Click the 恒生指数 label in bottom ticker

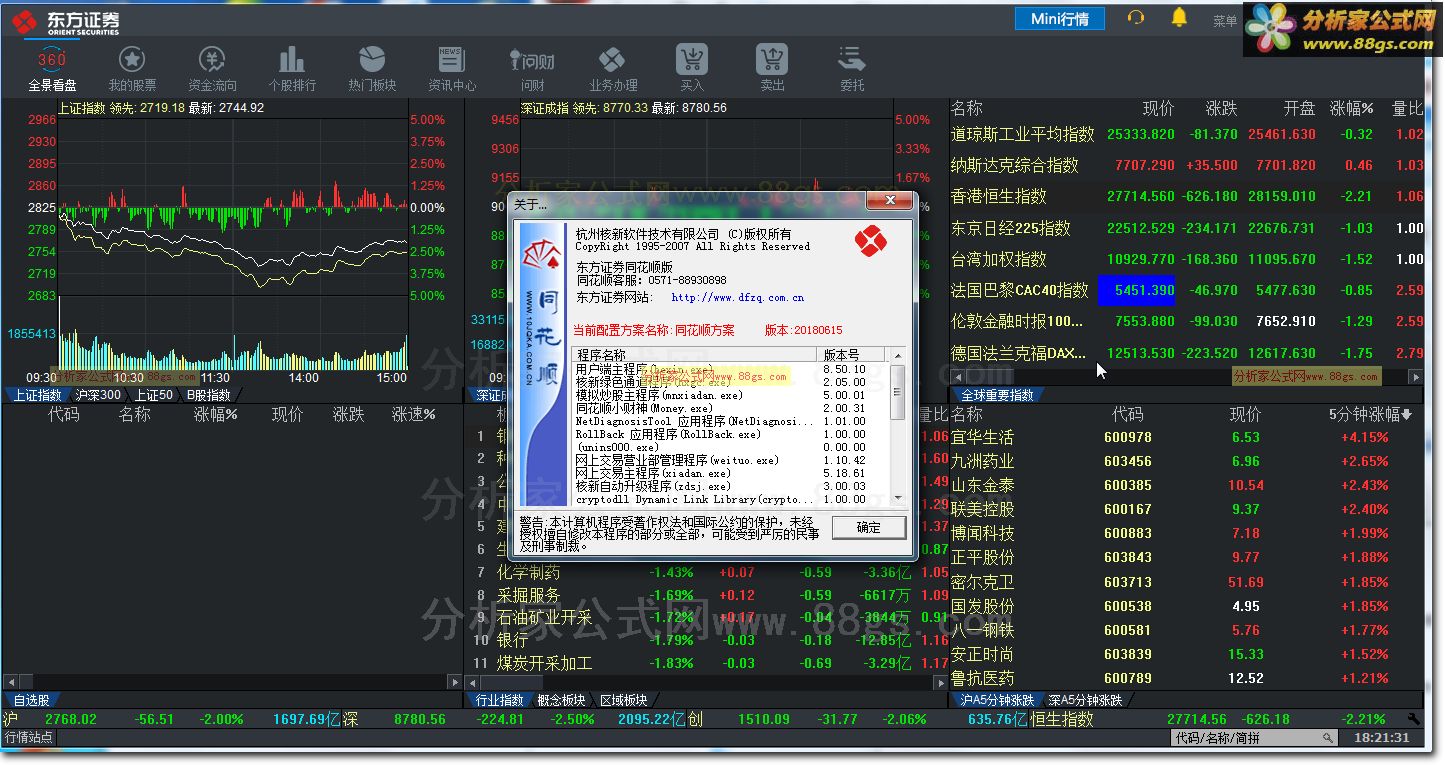pyautogui.click(x=1062, y=719)
